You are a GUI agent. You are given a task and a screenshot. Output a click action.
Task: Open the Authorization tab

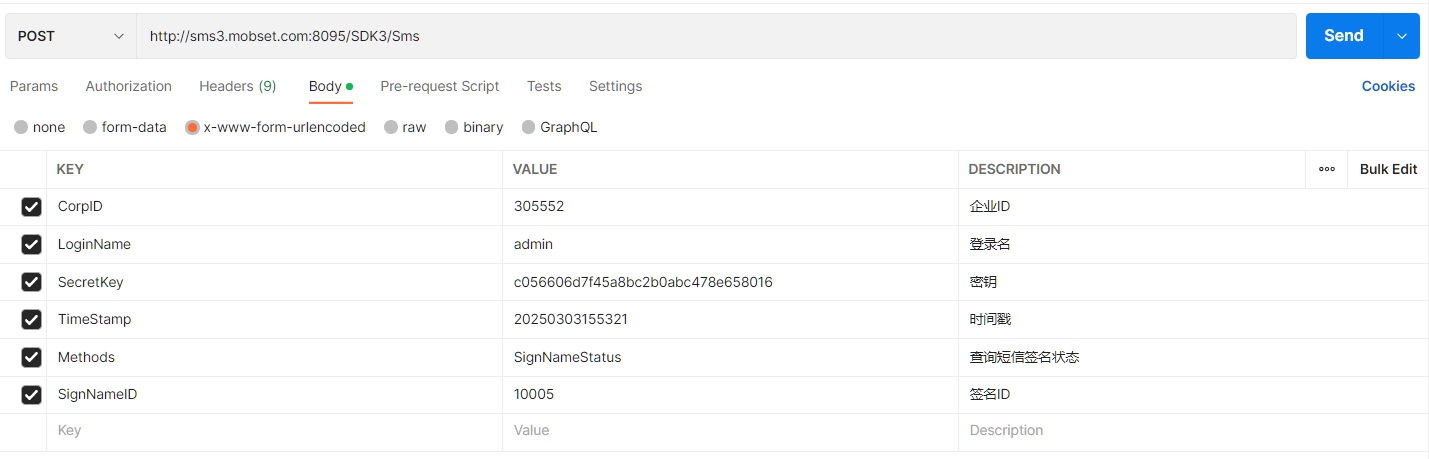click(128, 86)
